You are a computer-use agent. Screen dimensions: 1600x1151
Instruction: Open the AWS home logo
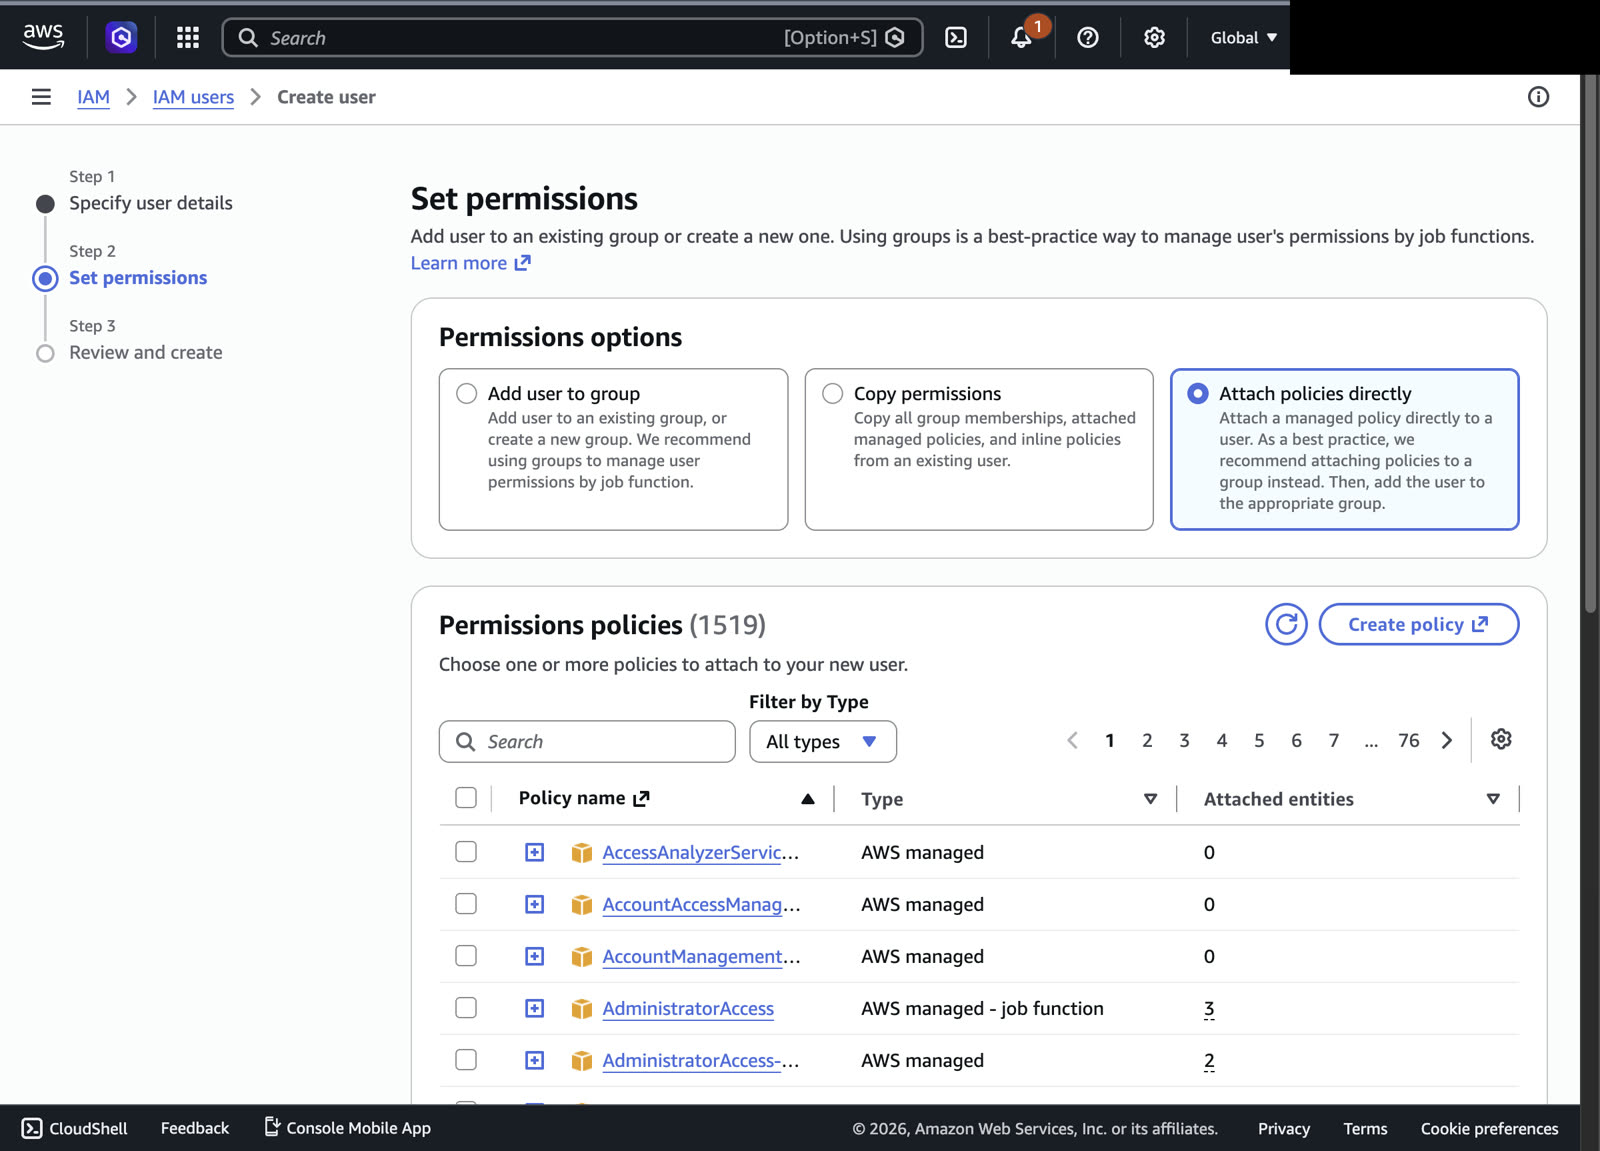[43, 37]
